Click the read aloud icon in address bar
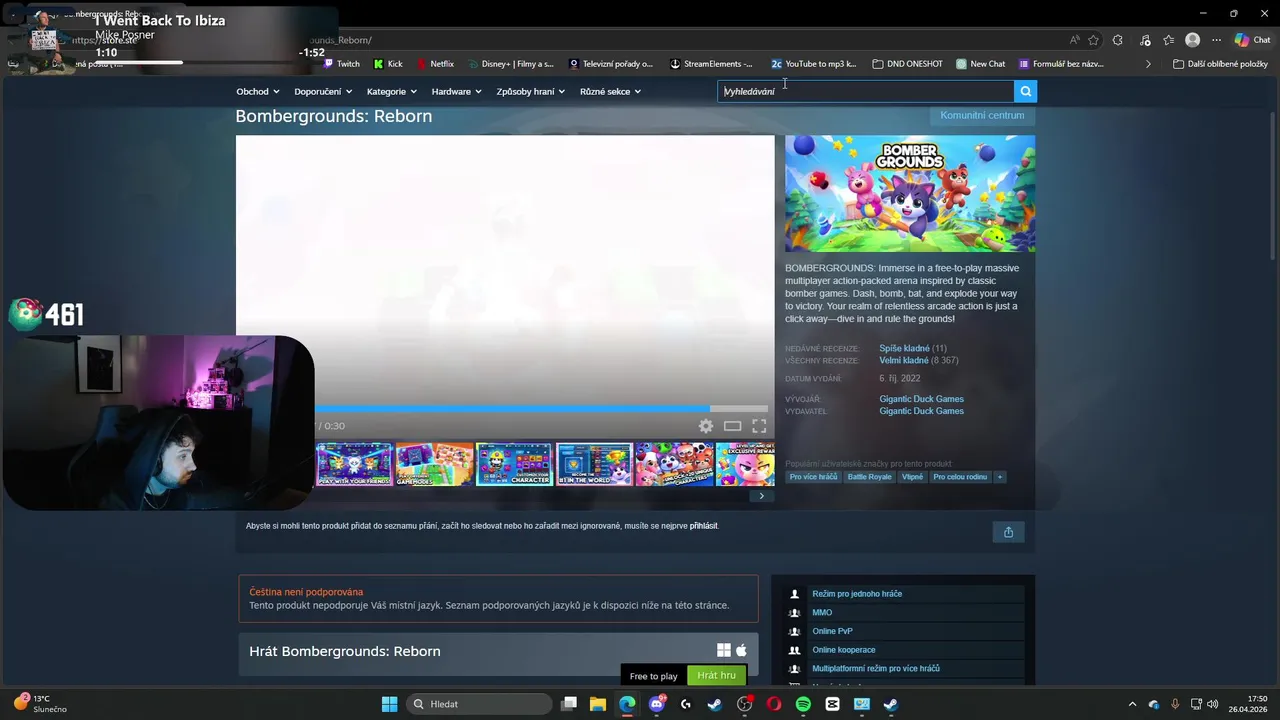The height and width of the screenshot is (720, 1280). 1074,40
